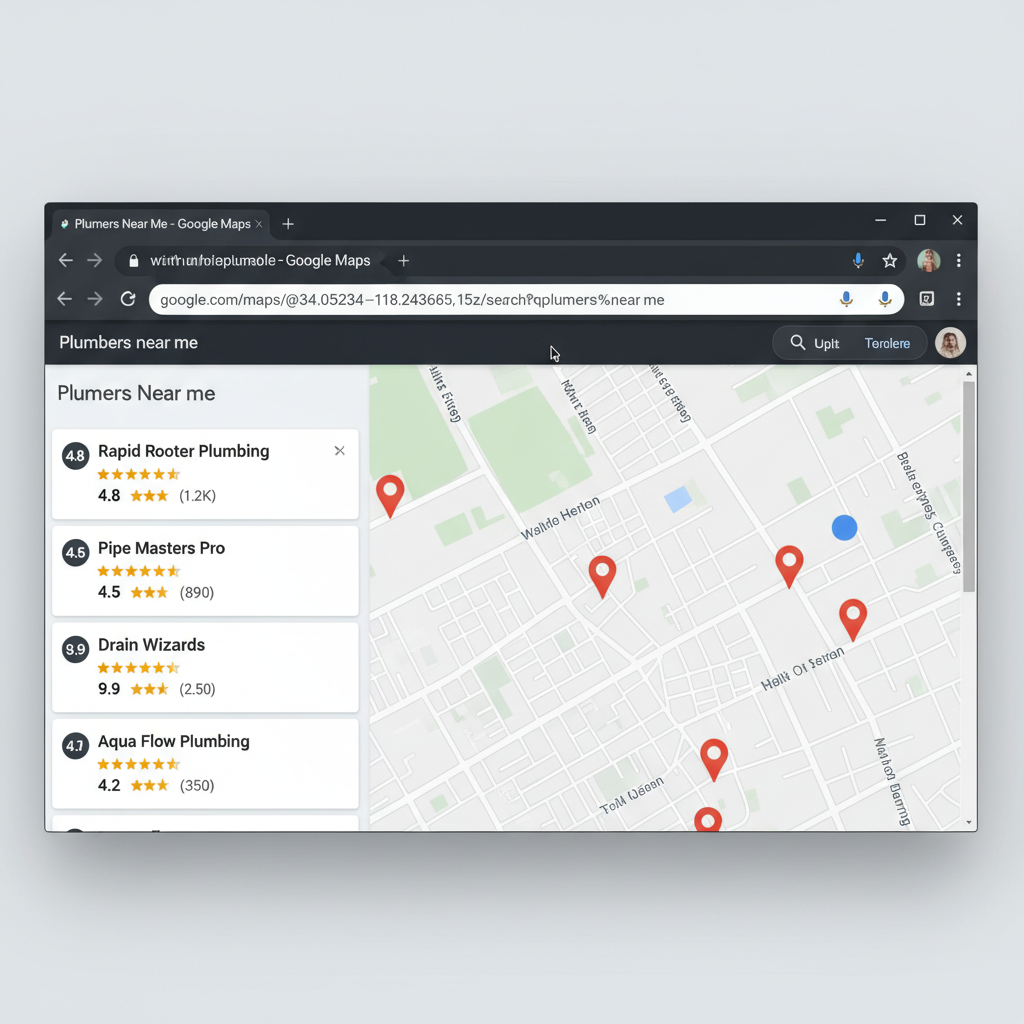The height and width of the screenshot is (1024, 1024).
Task: Click the (890) review count
Action: [x=197, y=592]
